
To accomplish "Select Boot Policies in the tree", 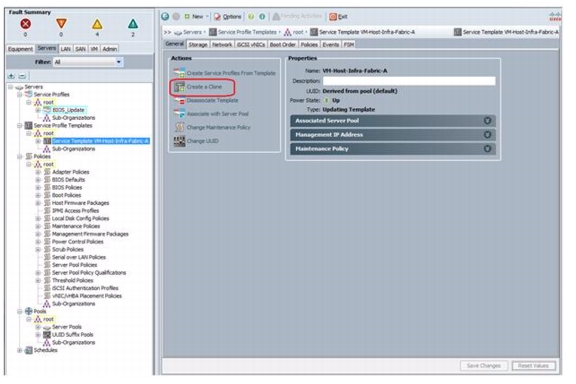I will 66,195.
